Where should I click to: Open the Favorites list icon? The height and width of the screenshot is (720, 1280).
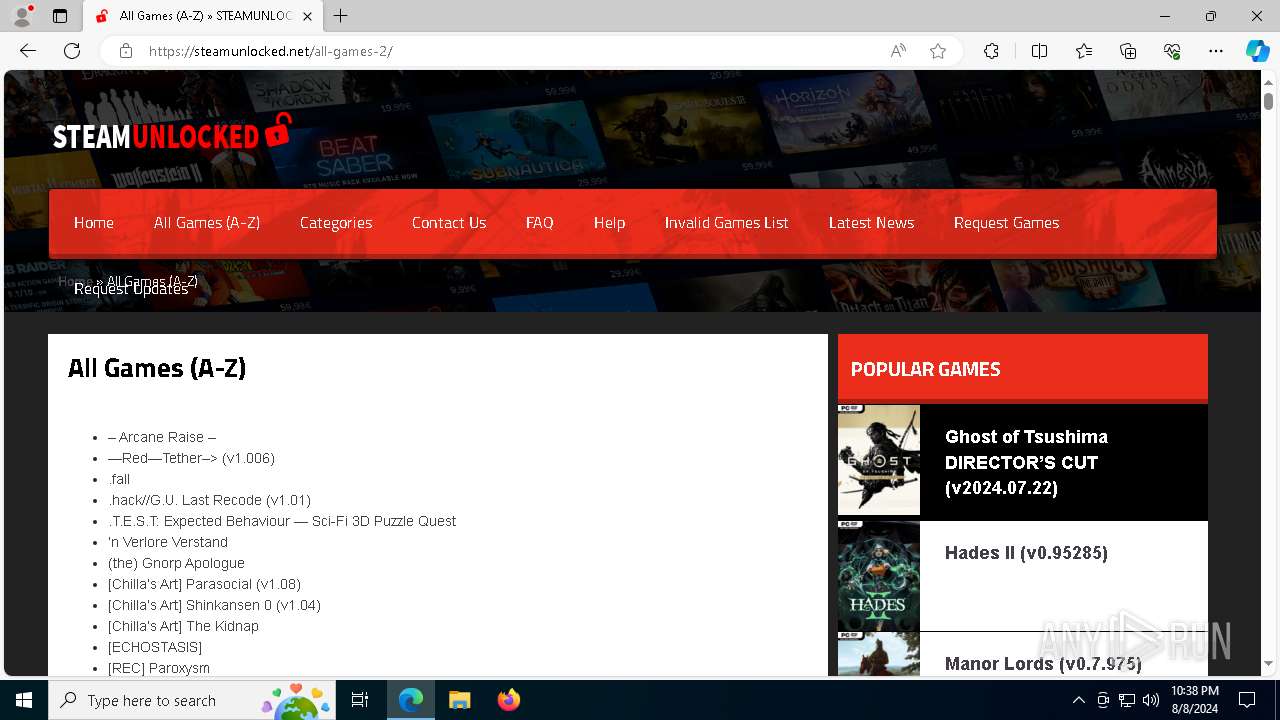click(1084, 51)
